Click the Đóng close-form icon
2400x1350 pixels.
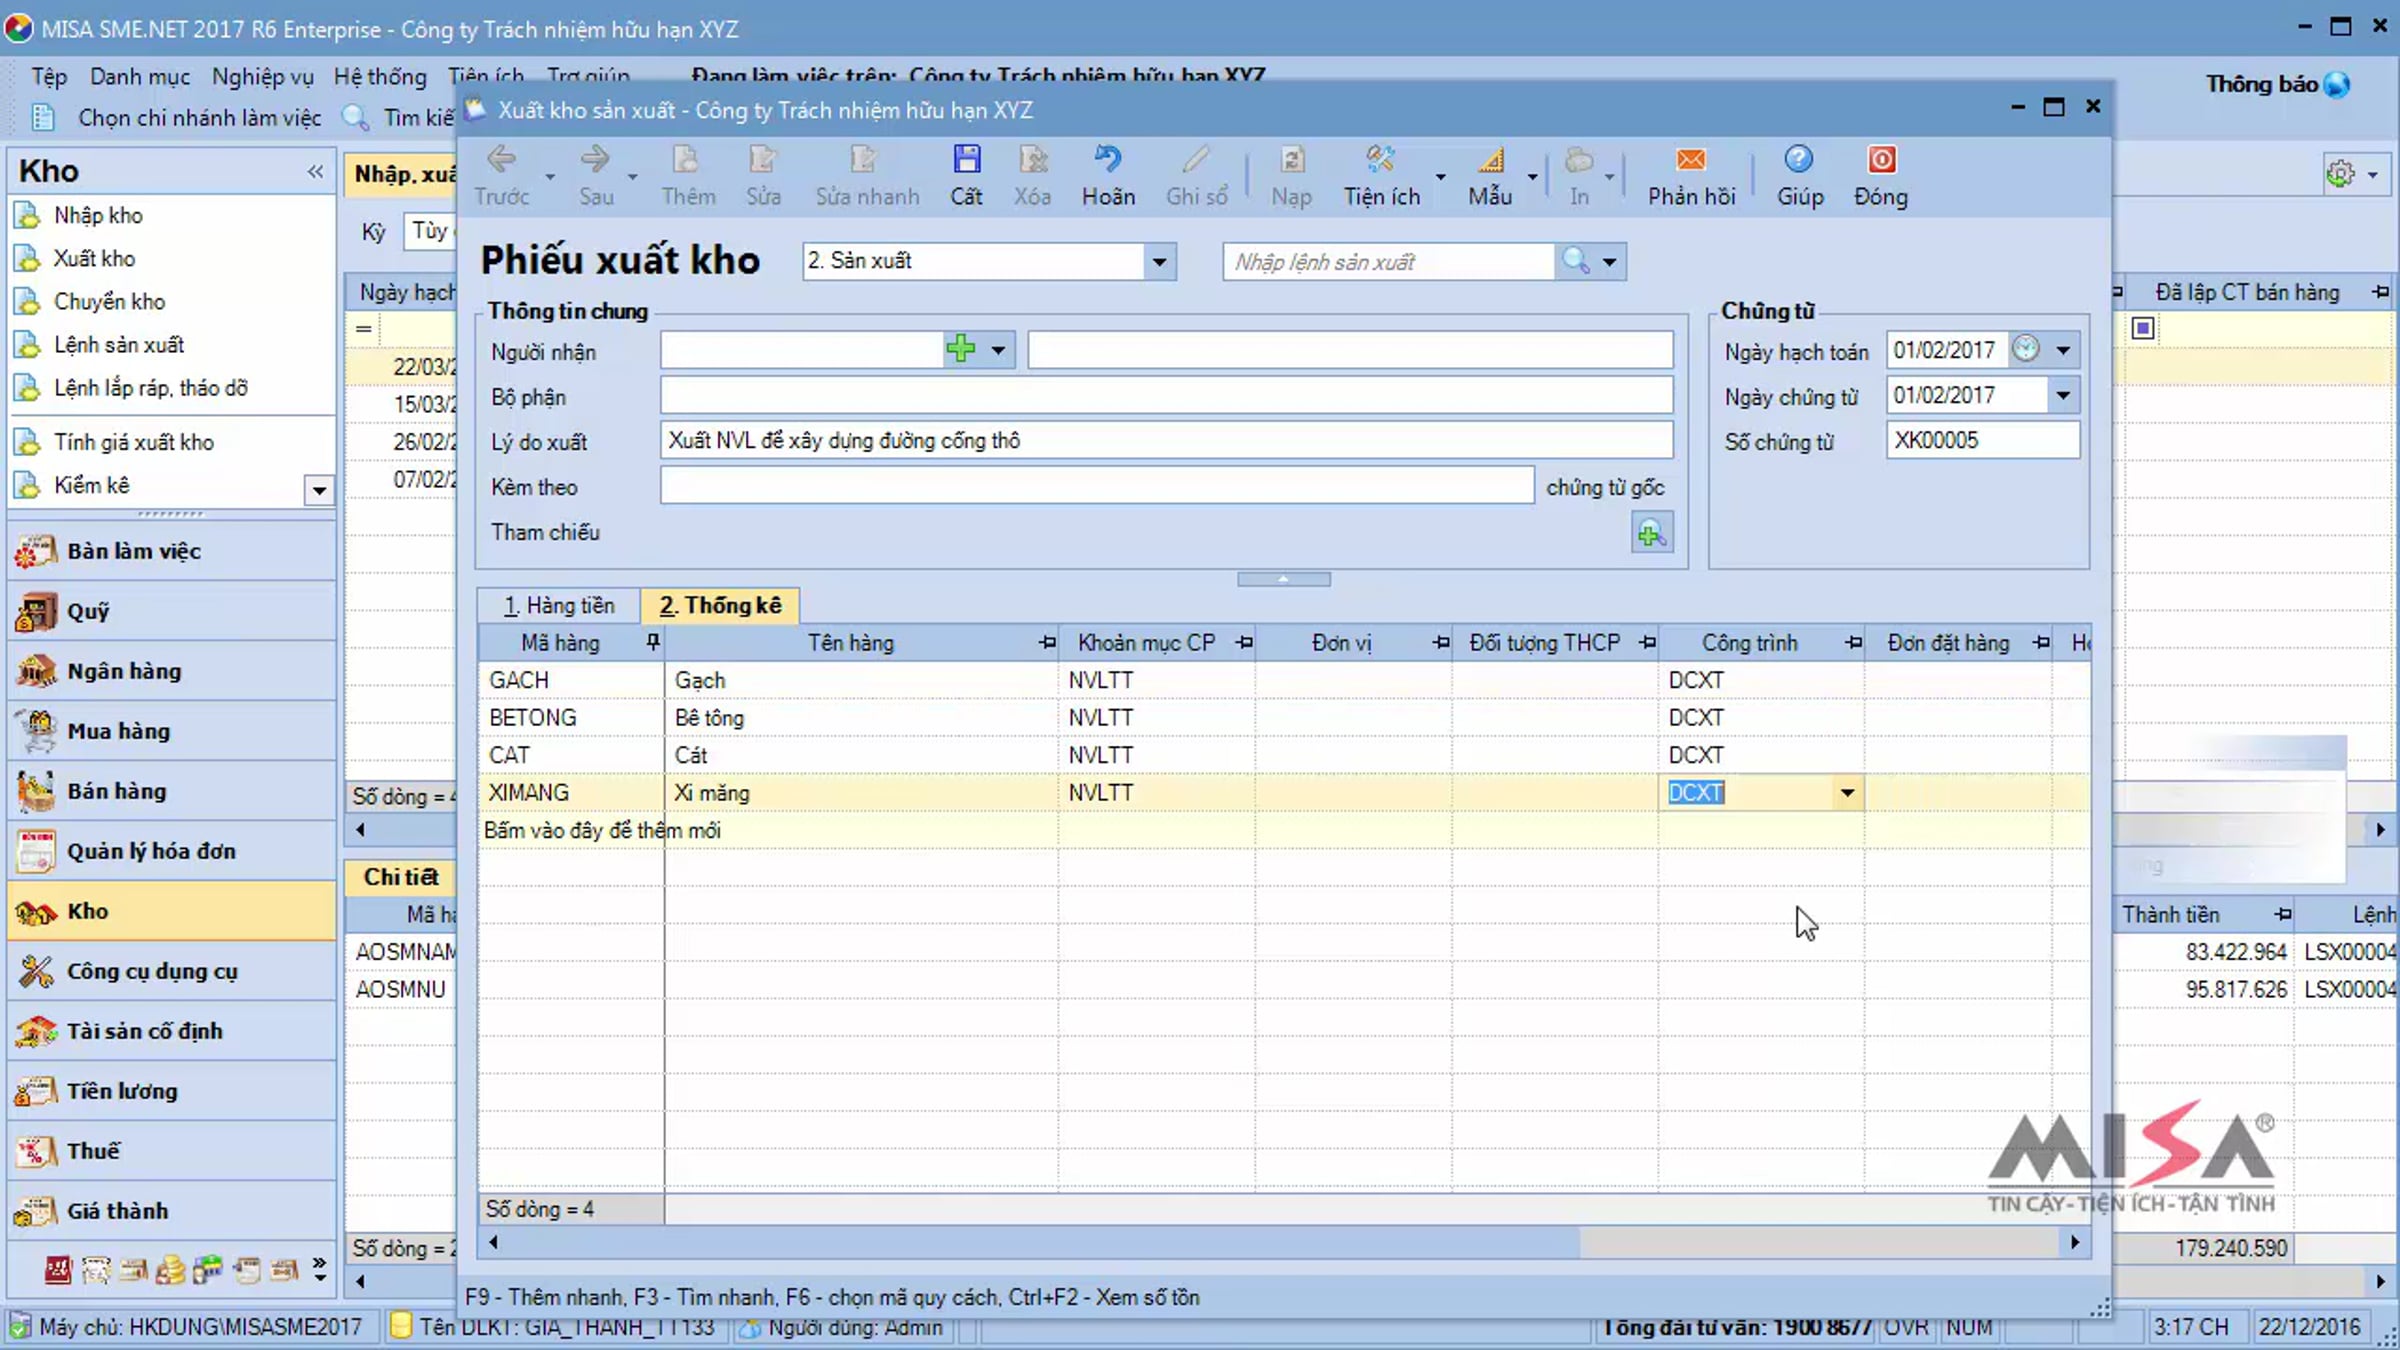[1881, 160]
